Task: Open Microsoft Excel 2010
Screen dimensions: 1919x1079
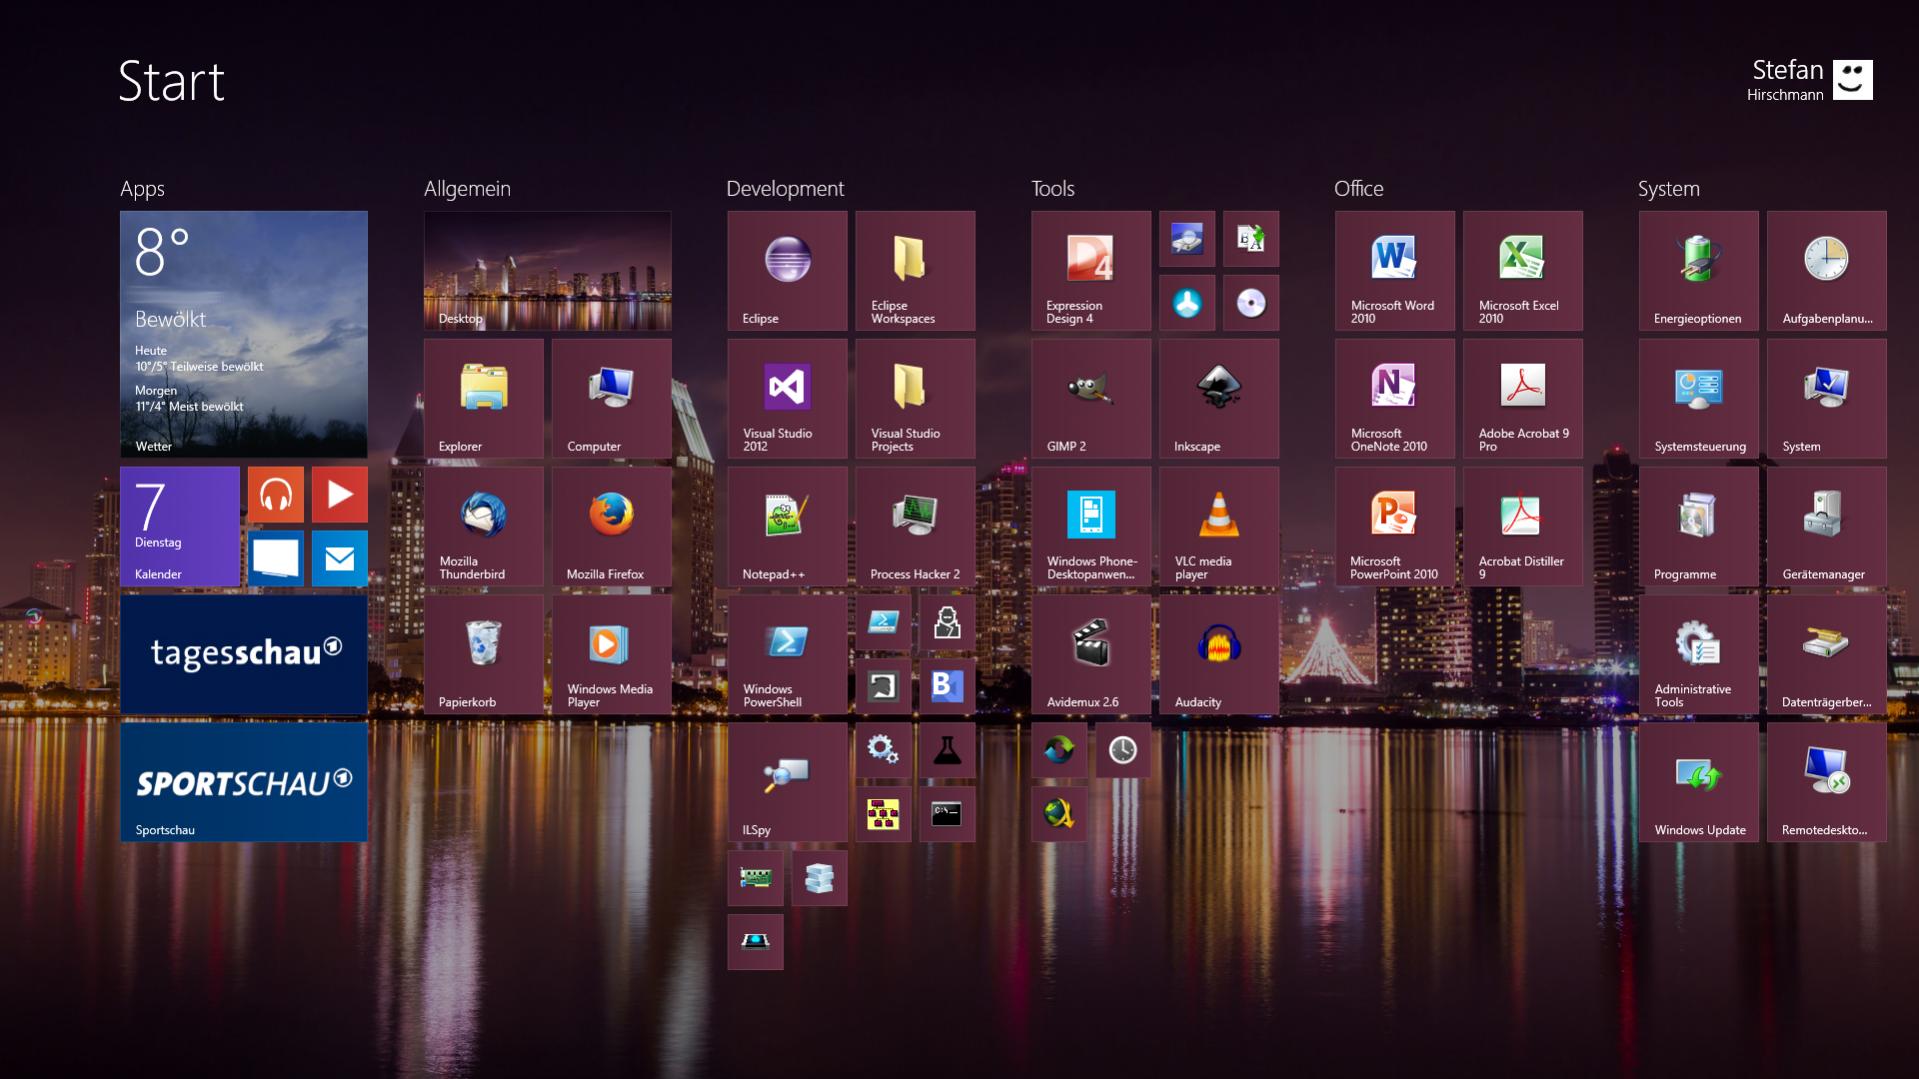Action: pos(1523,270)
